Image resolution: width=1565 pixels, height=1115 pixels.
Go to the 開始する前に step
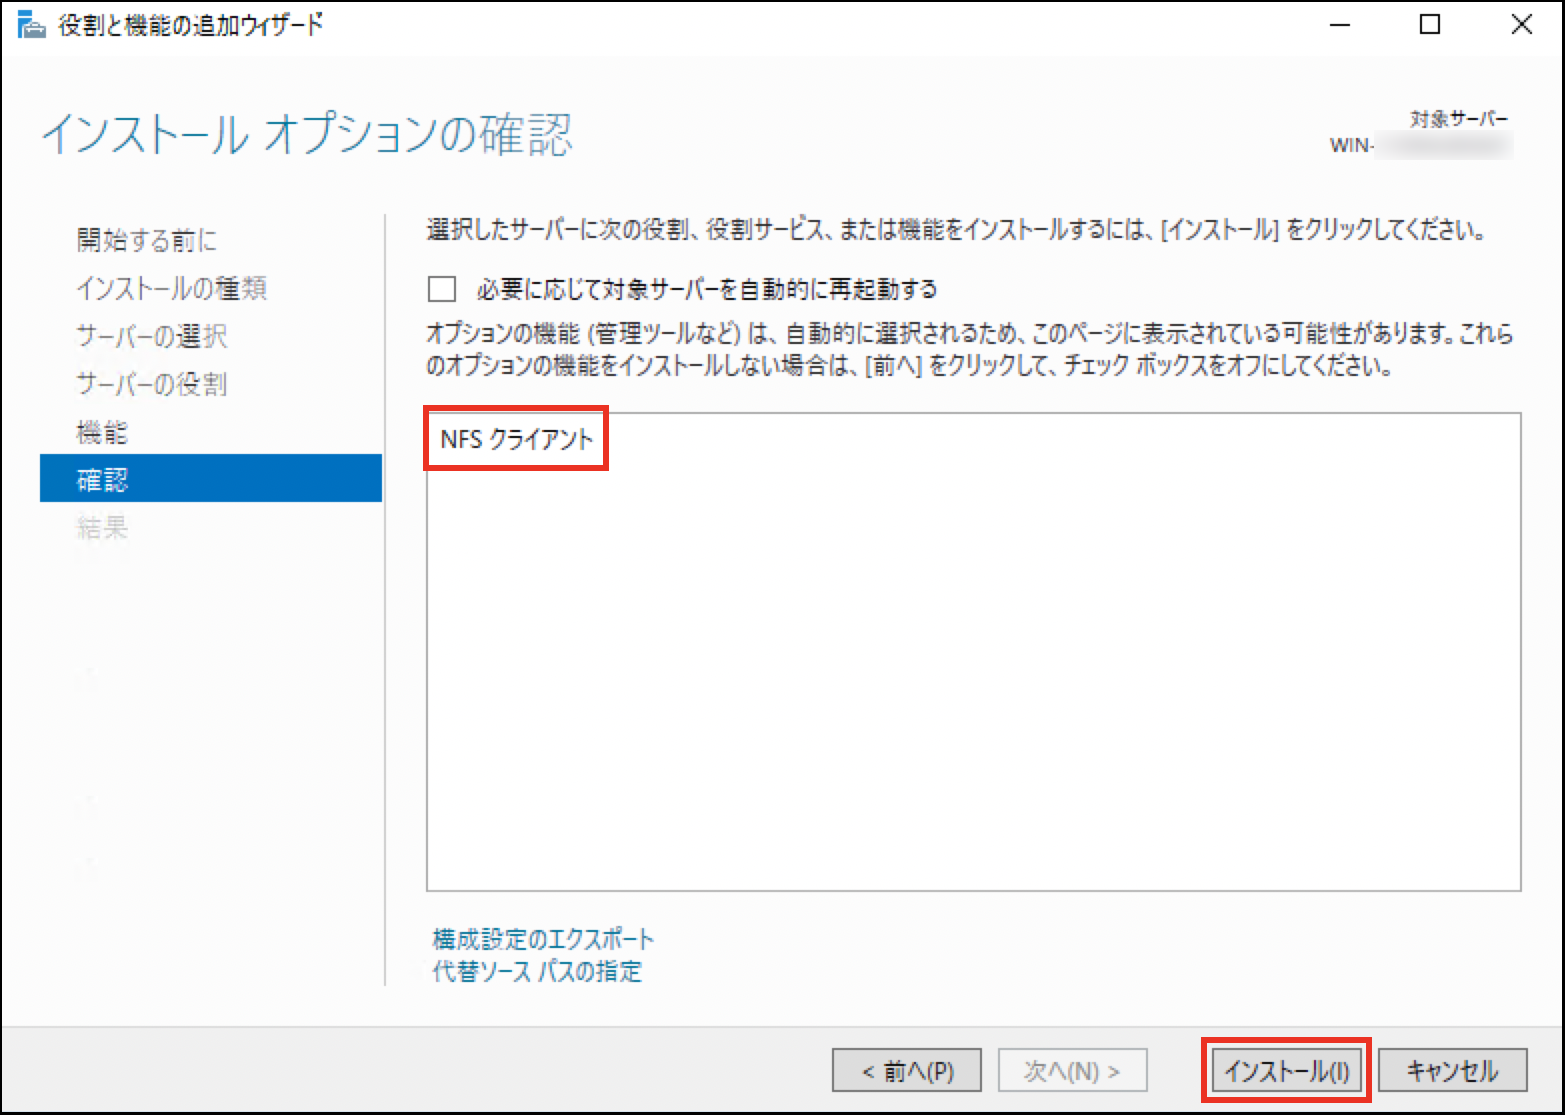(x=147, y=240)
